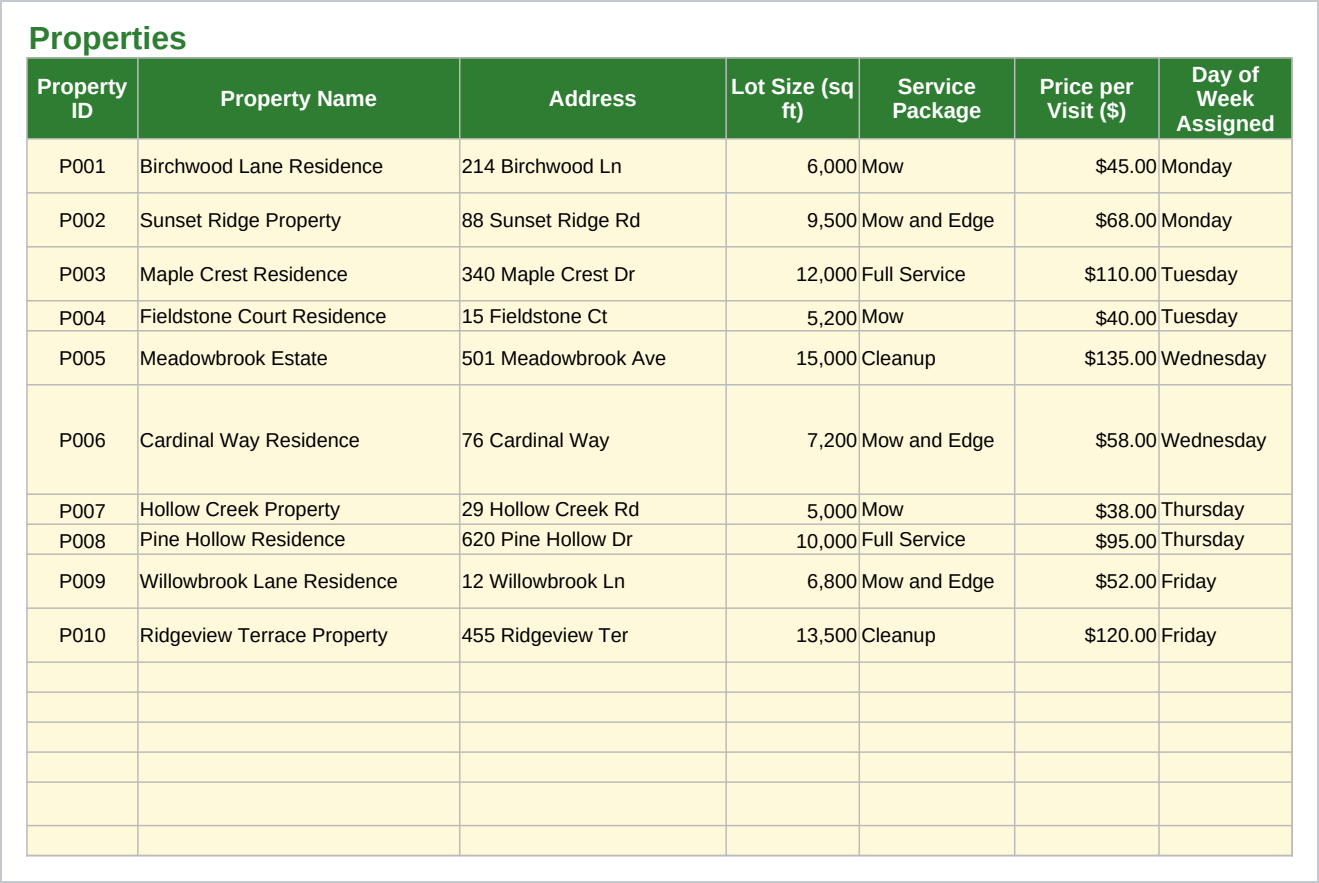Click the 620 Pine Hollow Dr address
Viewport: 1319px width, 883px height.
[593, 540]
